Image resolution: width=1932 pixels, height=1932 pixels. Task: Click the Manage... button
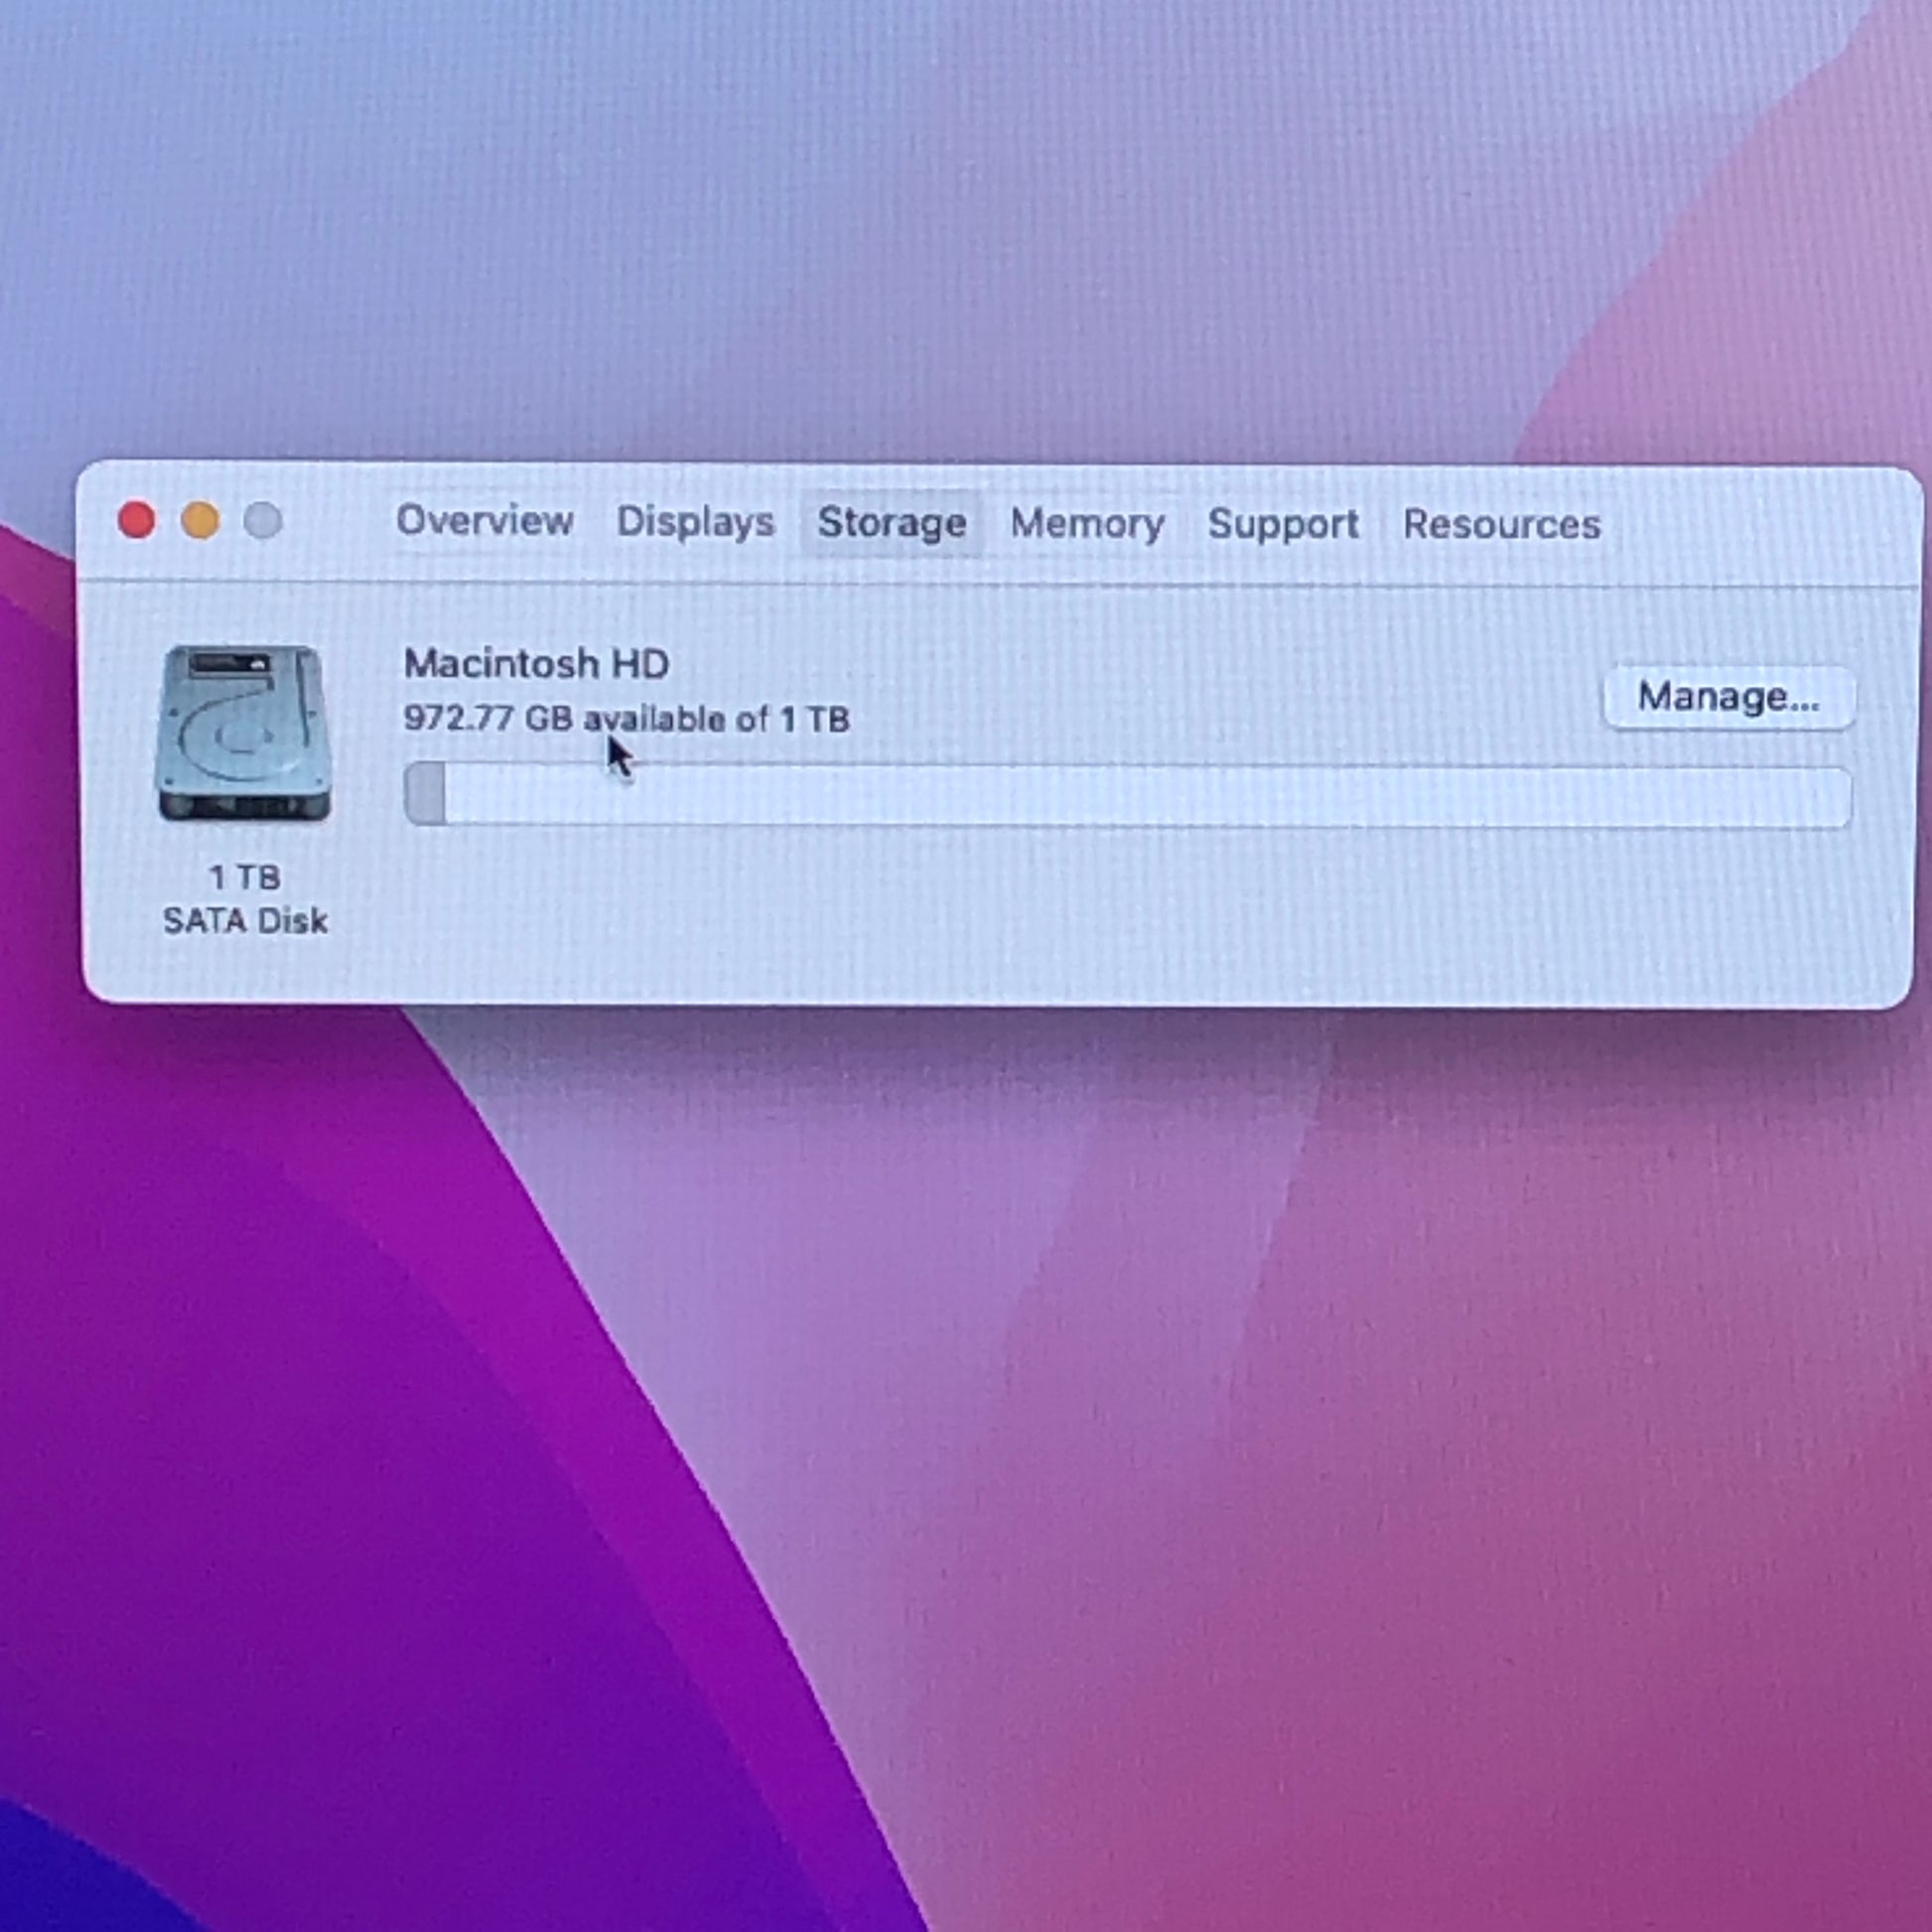(1728, 697)
